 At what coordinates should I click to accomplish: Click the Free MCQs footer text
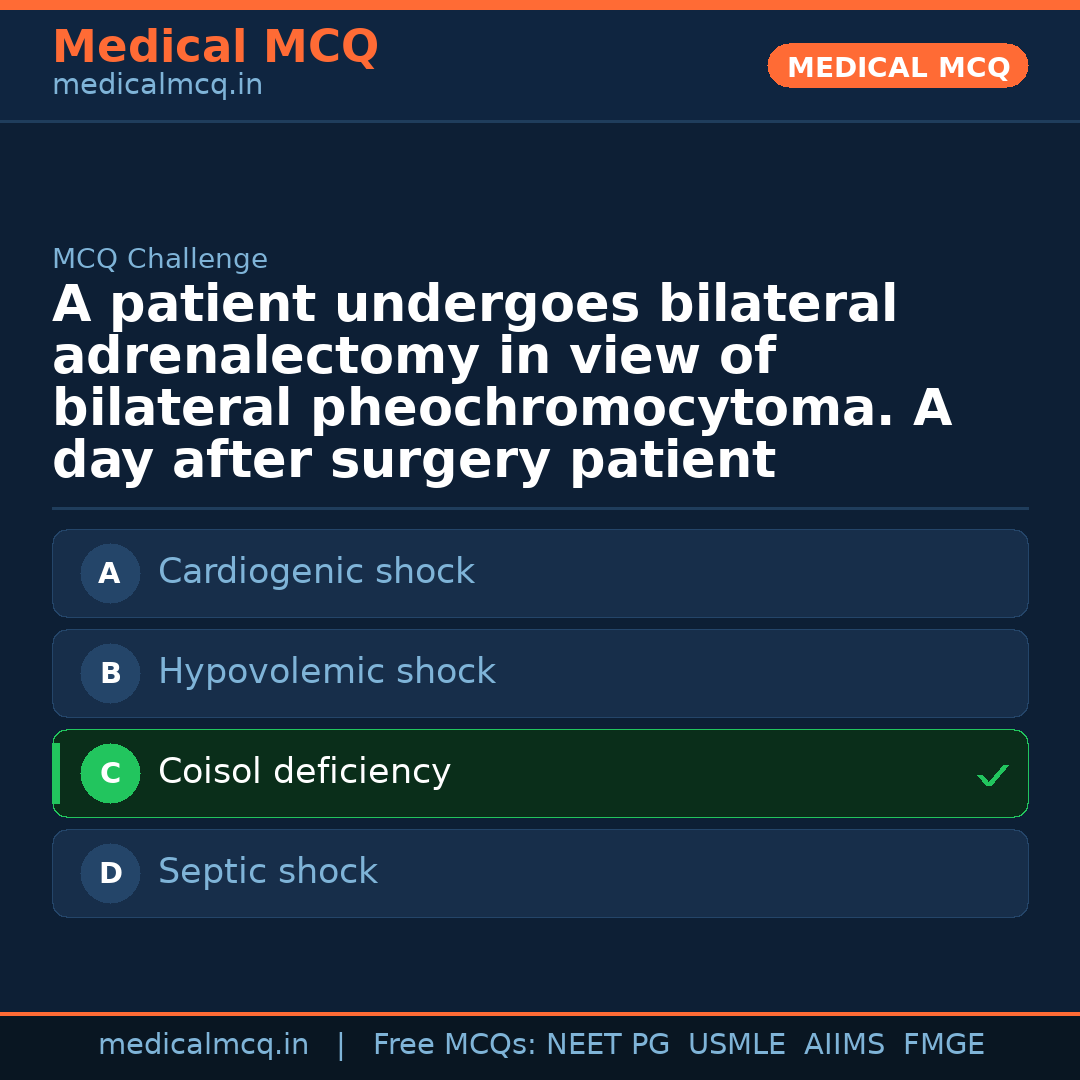(454, 1045)
